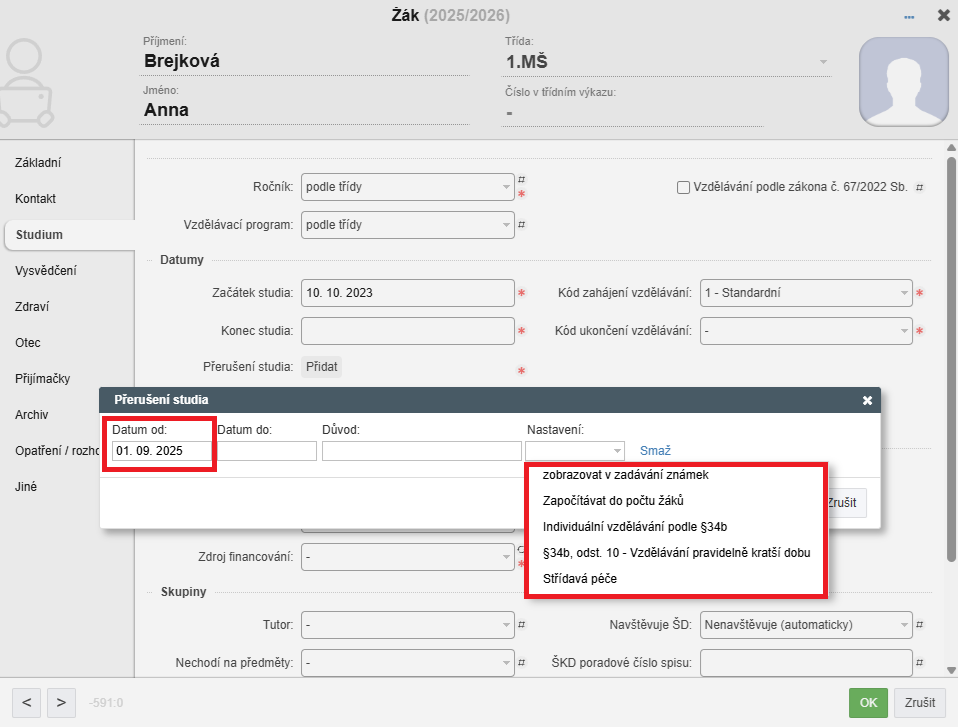Click hash icon next to Ročník dropdown
Viewport: 958px width, 727px height.
(521, 180)
